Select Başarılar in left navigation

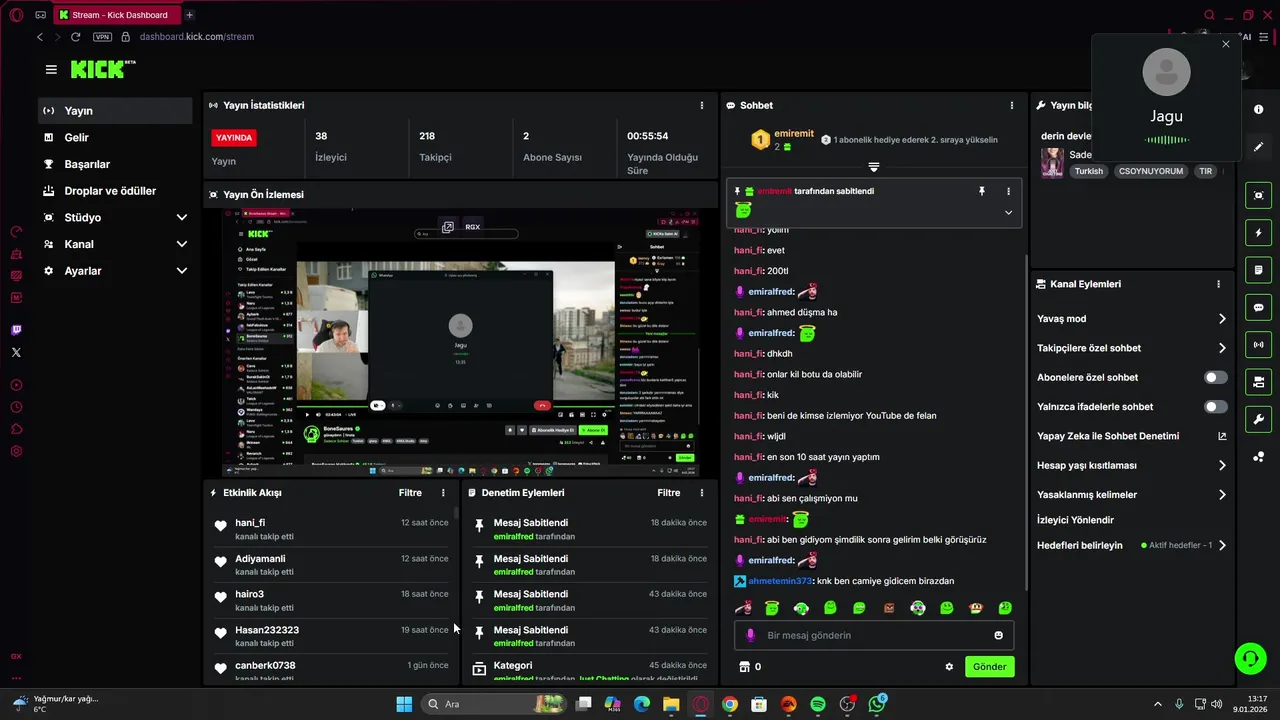pyautogui.click(x=116, y=164)
